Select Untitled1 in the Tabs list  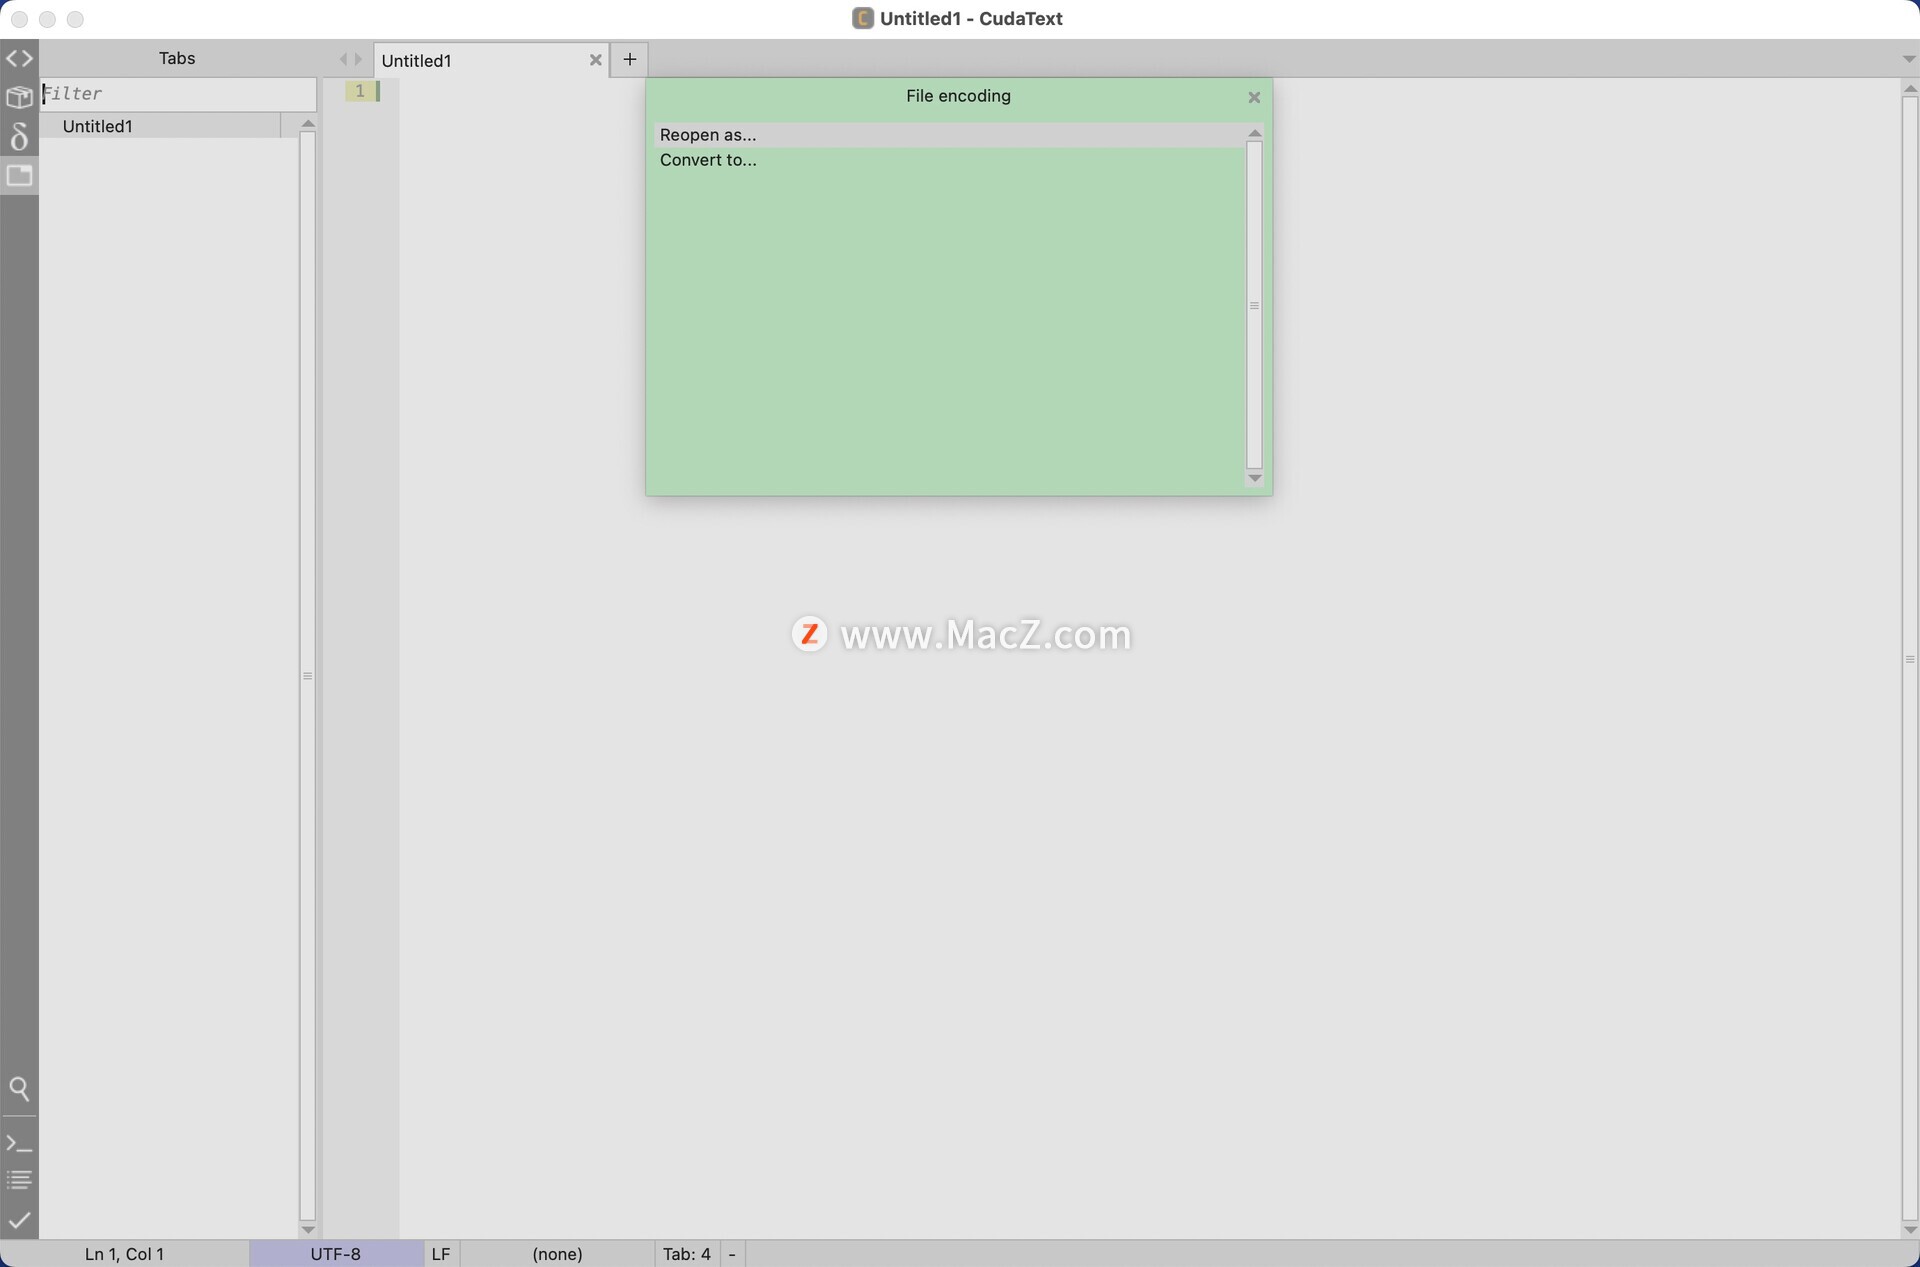pos(98,126)
